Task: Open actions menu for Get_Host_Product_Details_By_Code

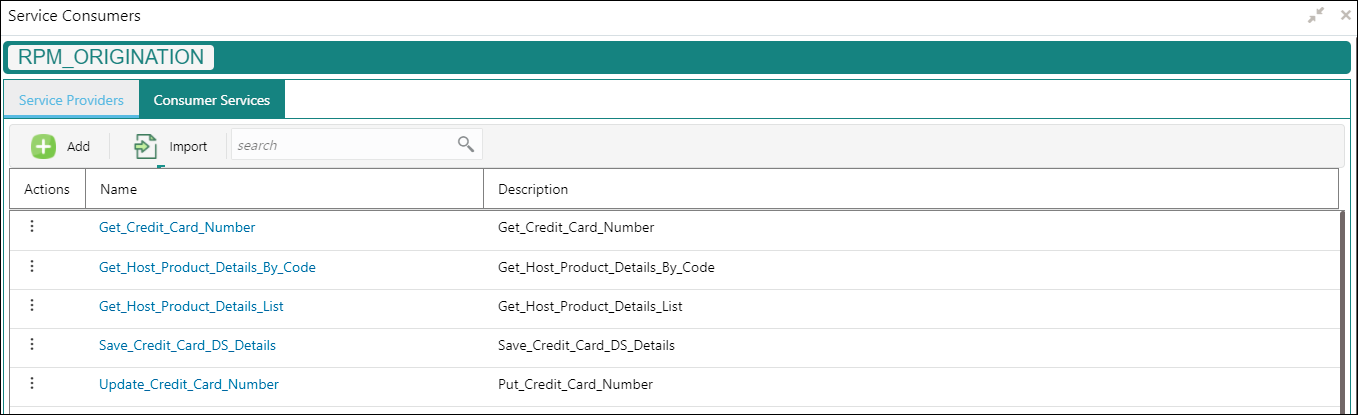Action: click(x=32, y=266)
